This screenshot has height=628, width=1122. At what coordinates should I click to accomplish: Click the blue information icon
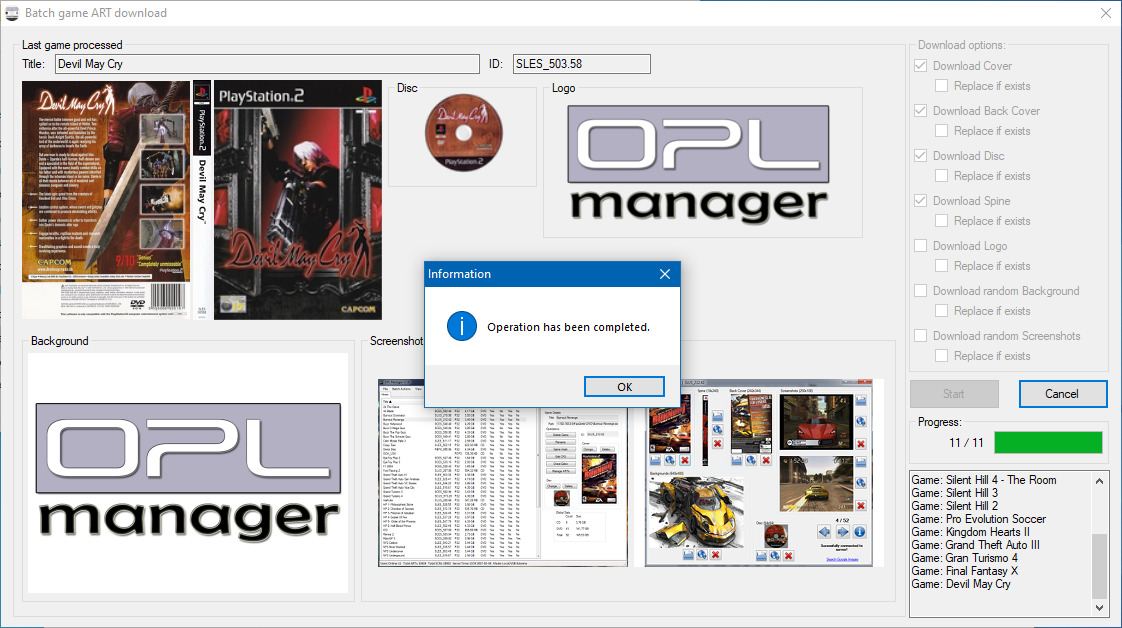[462, 326]
